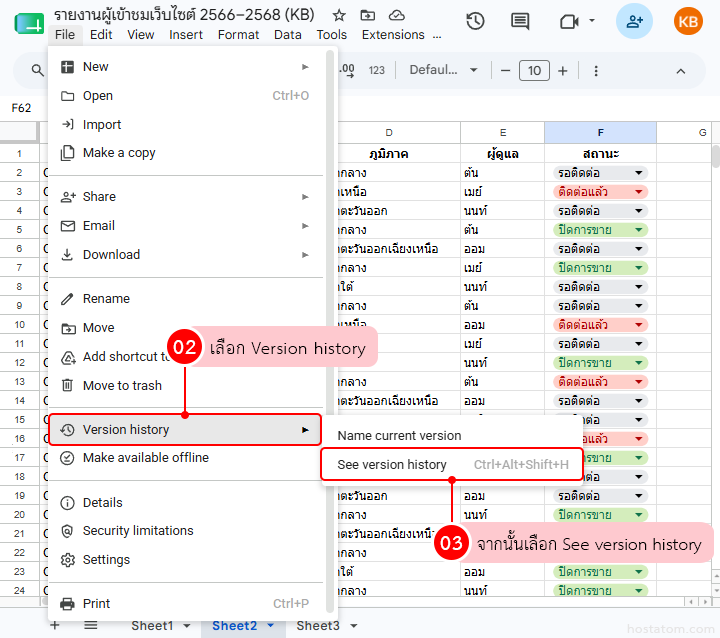Open the three-dot more toolbar options

click(x=596, y=71)
